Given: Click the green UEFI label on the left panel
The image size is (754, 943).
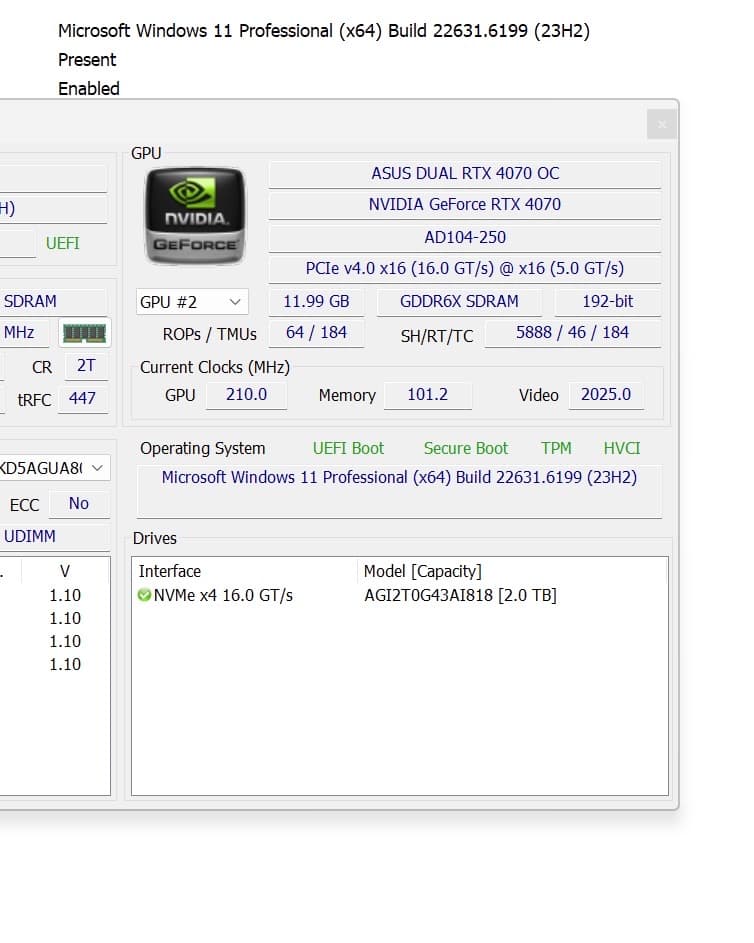Looking at the screenshot, I should 63,244.
